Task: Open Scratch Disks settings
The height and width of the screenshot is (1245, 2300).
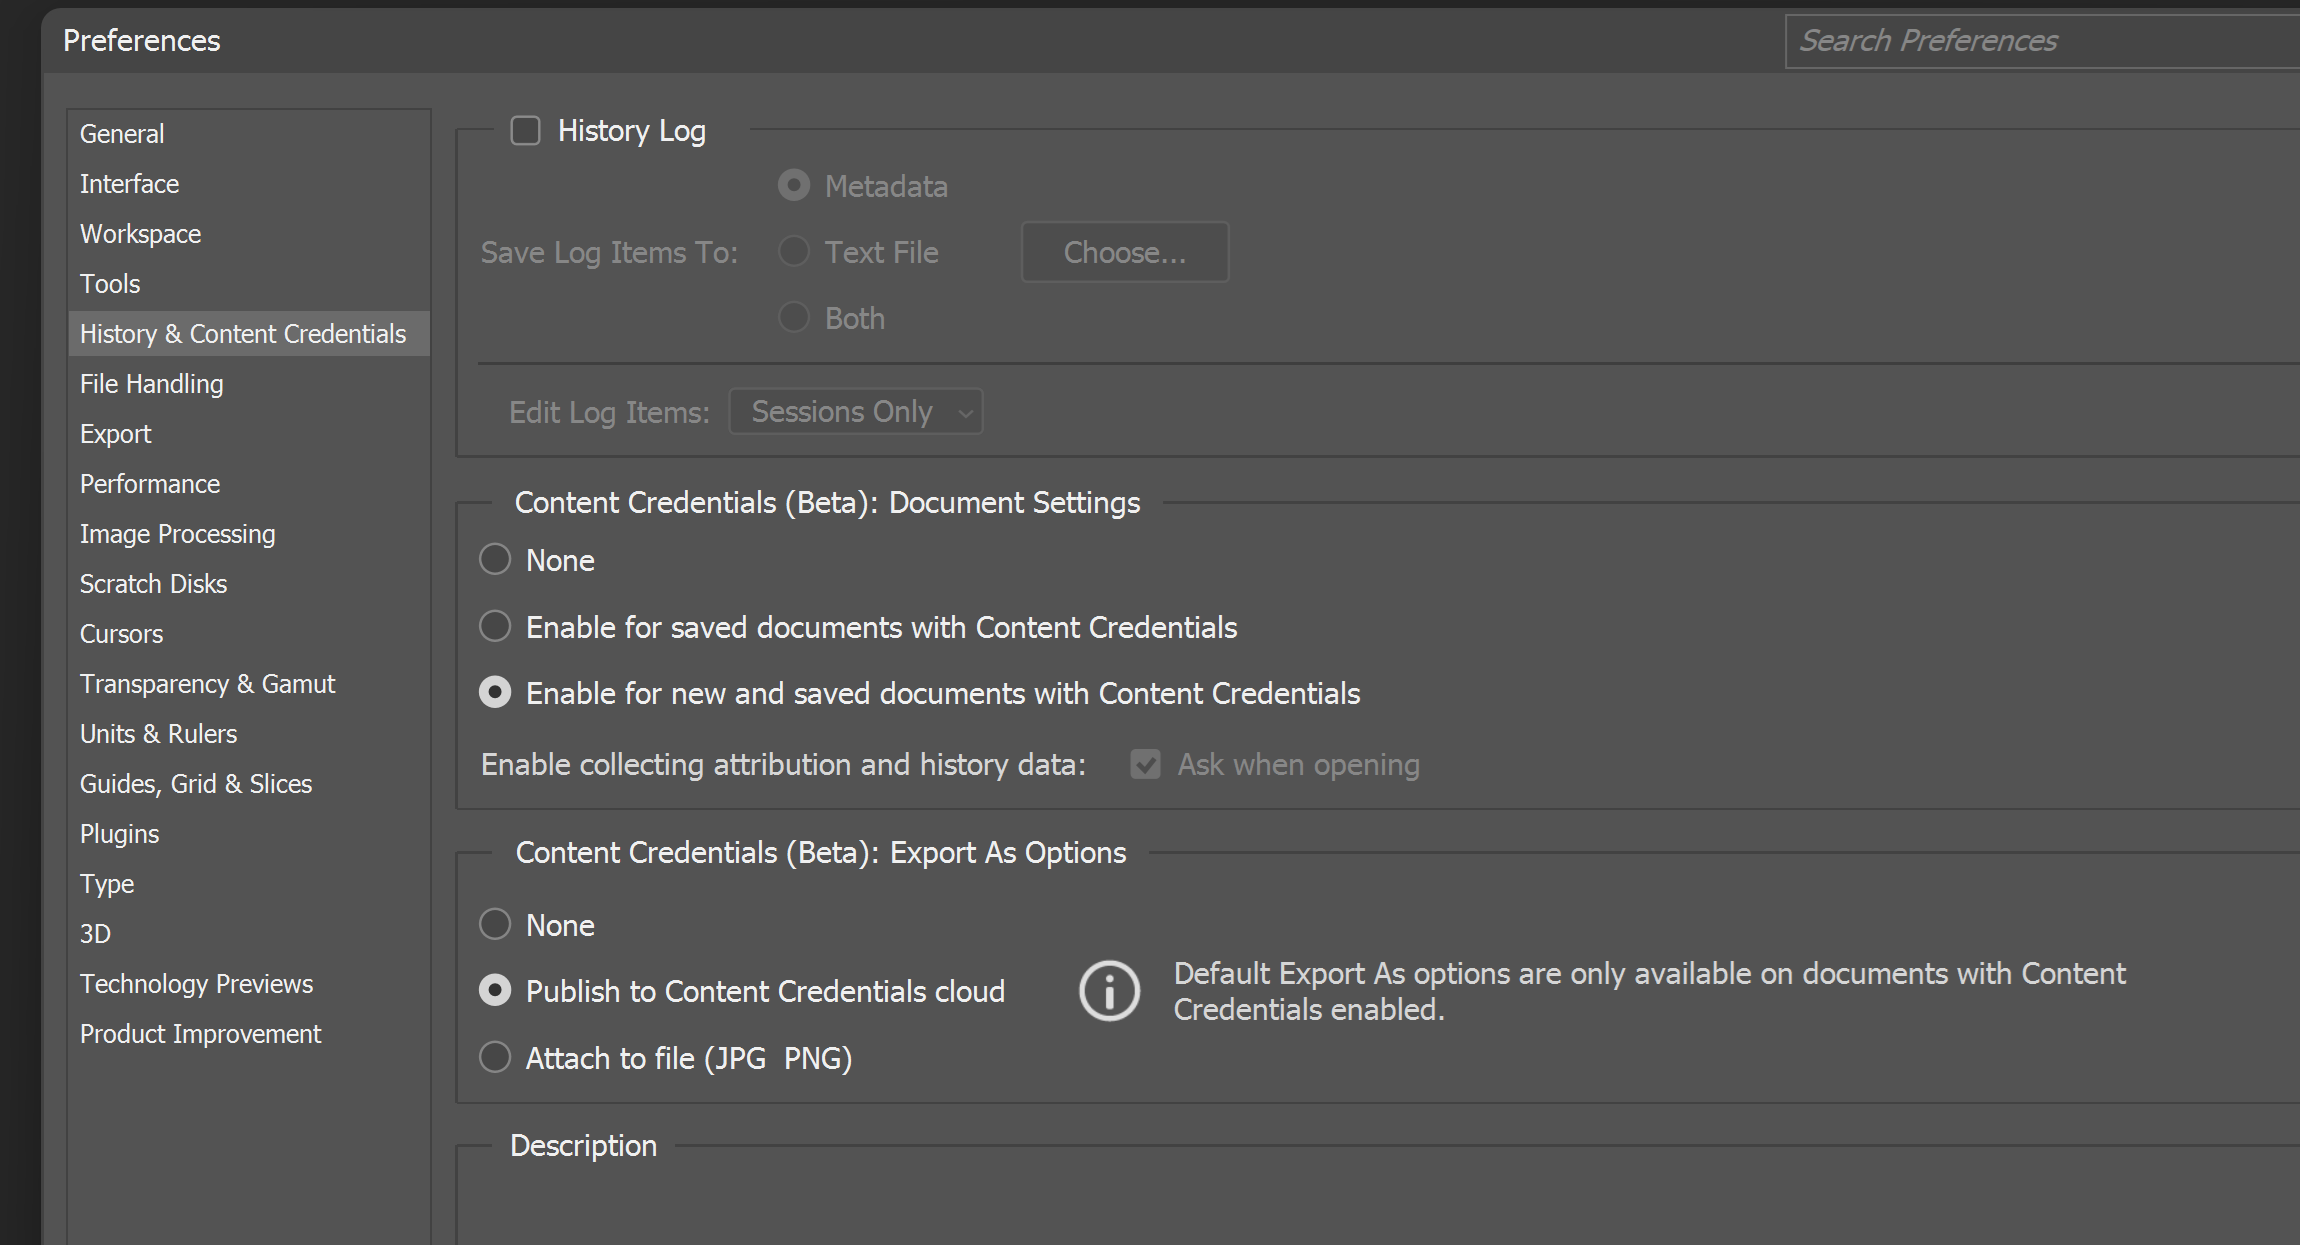Action: 153,583
